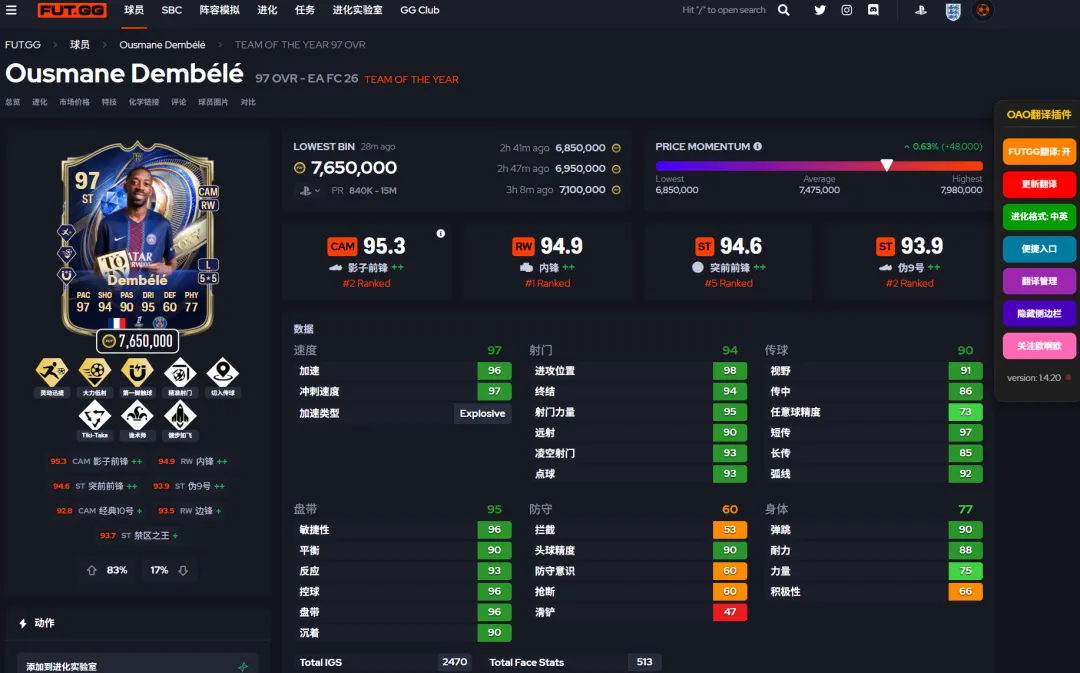
Task: Click the price momentum slider marker
Action: click(886, 165)
